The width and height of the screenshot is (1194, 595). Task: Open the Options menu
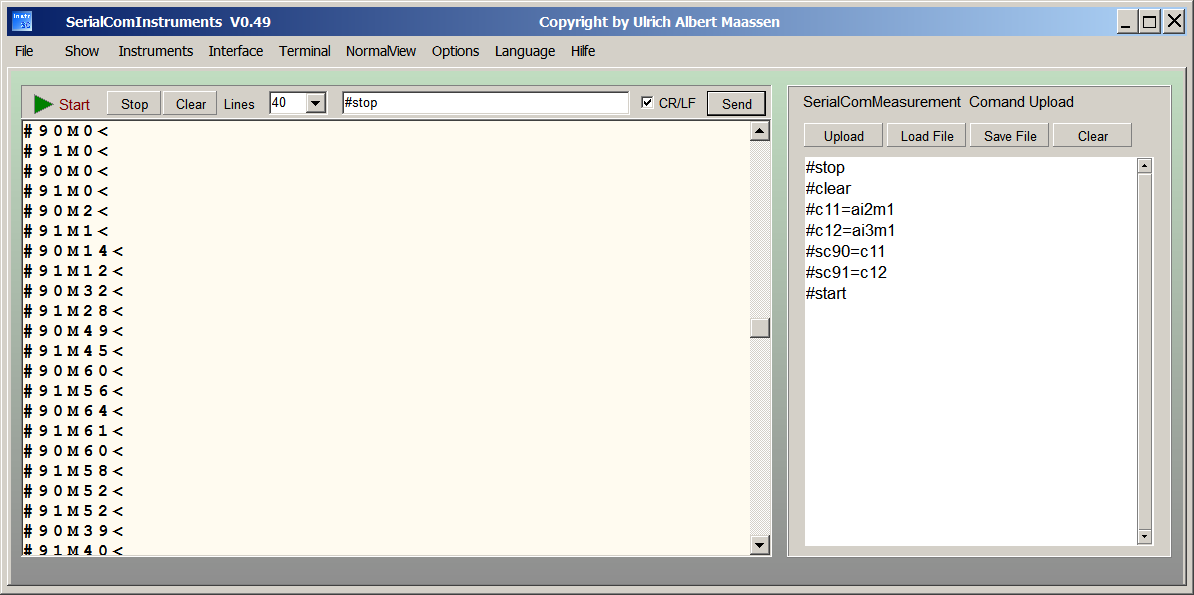(455, 51)
